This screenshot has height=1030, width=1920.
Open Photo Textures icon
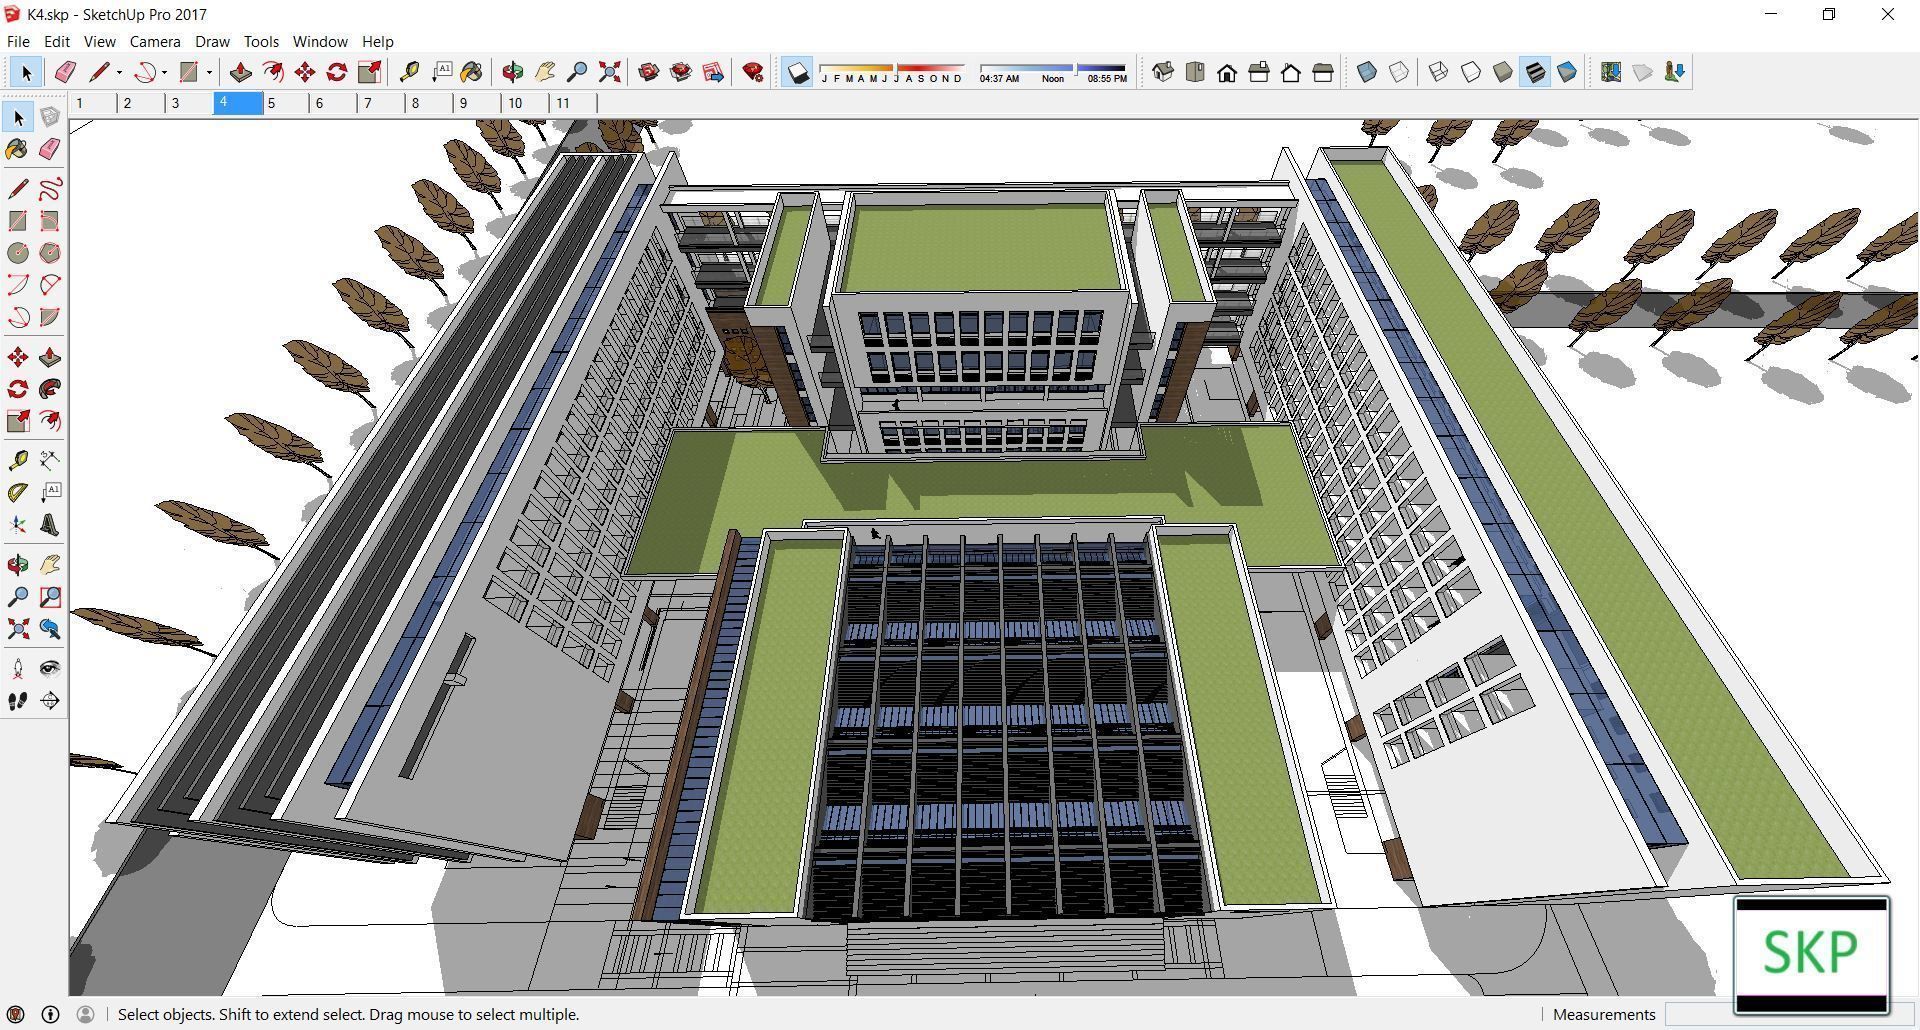(1675, 72)
